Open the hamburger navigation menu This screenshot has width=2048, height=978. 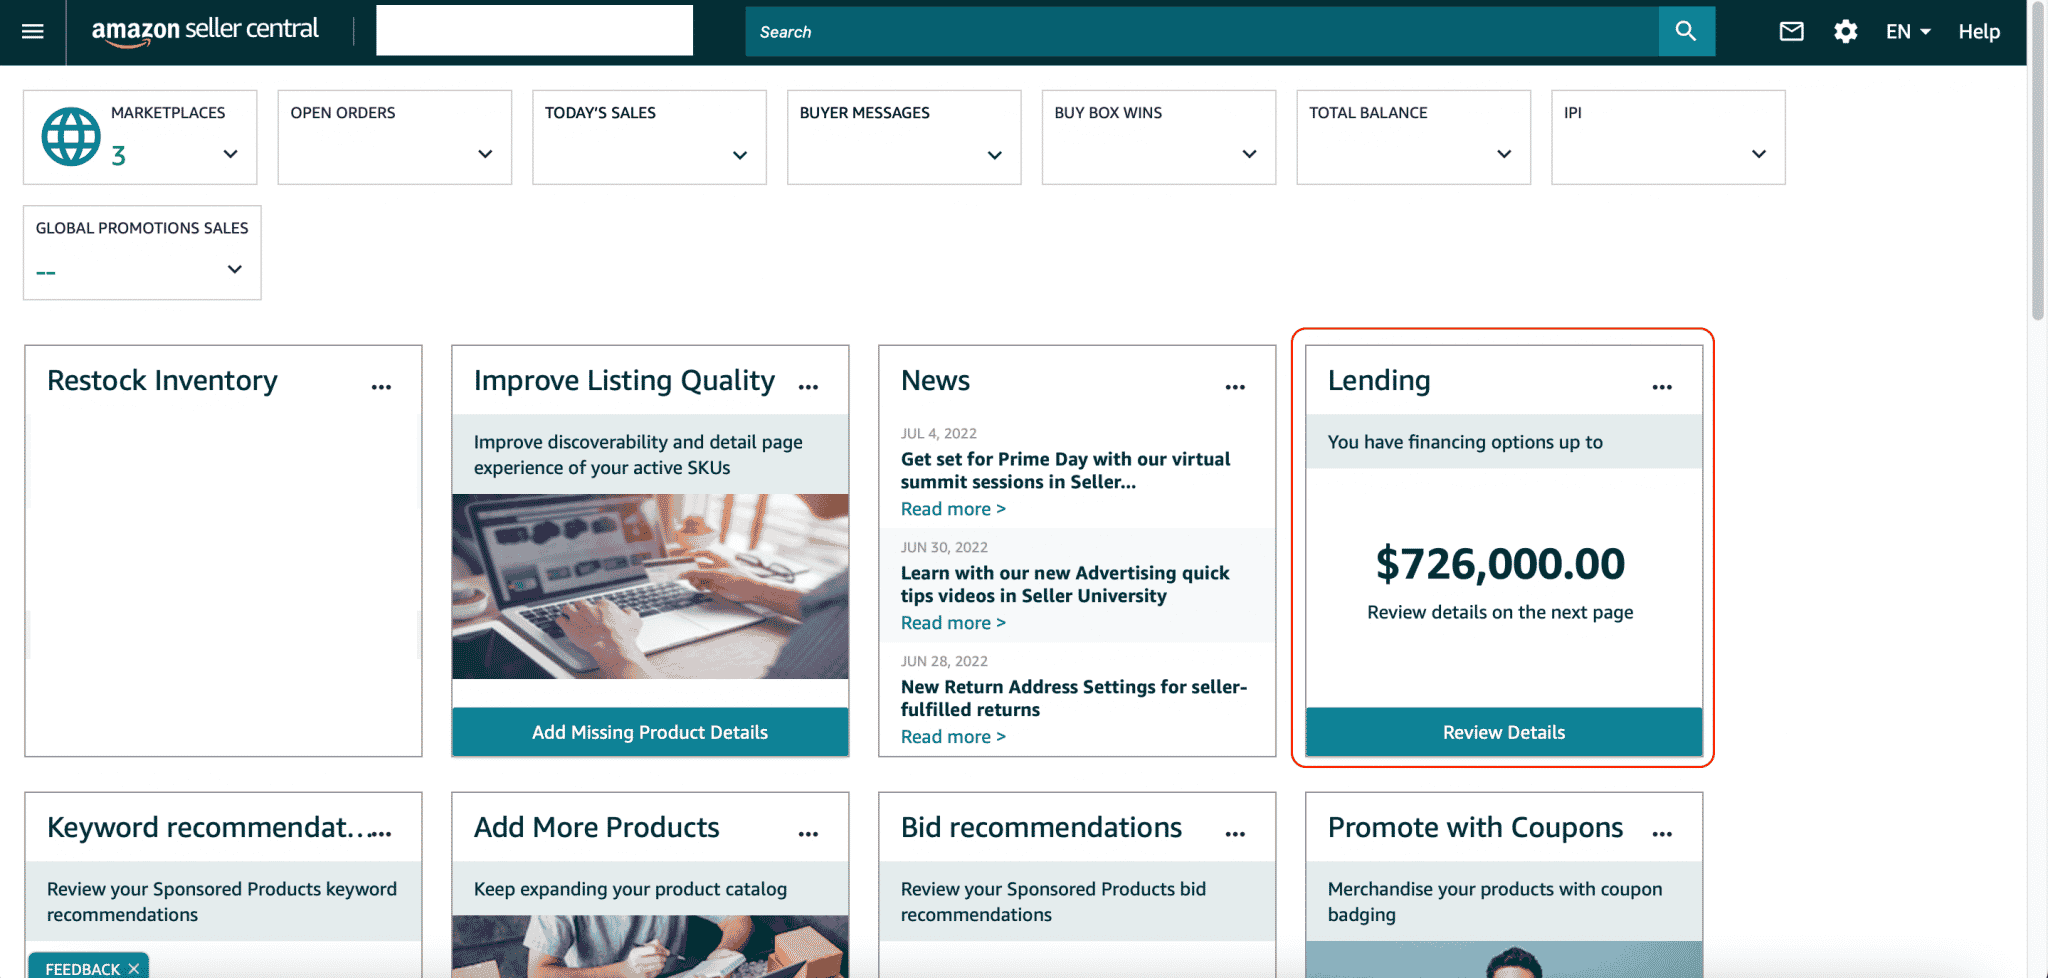33,31
